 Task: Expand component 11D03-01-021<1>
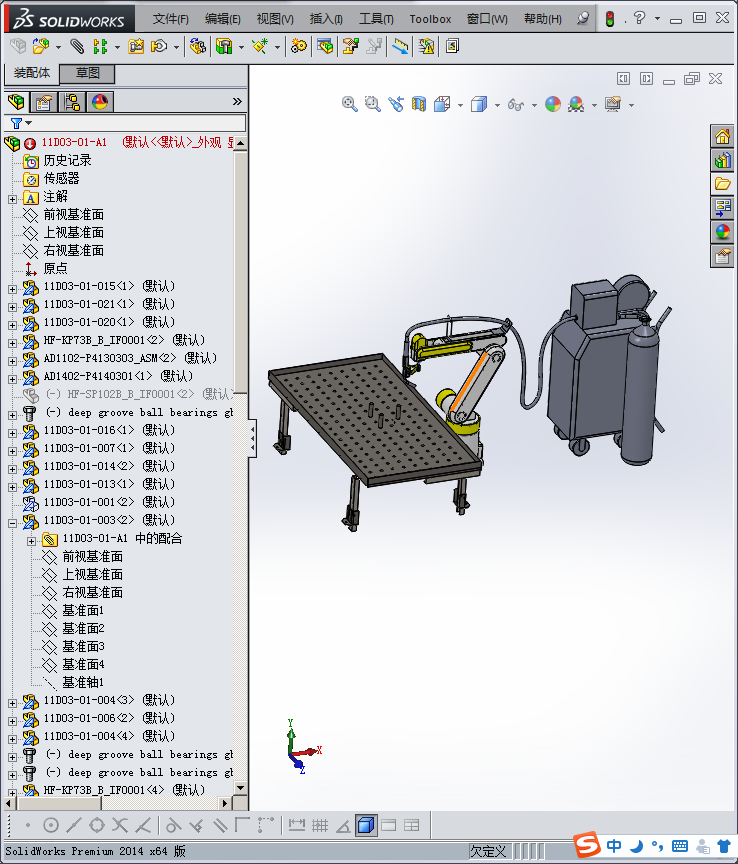13,307
